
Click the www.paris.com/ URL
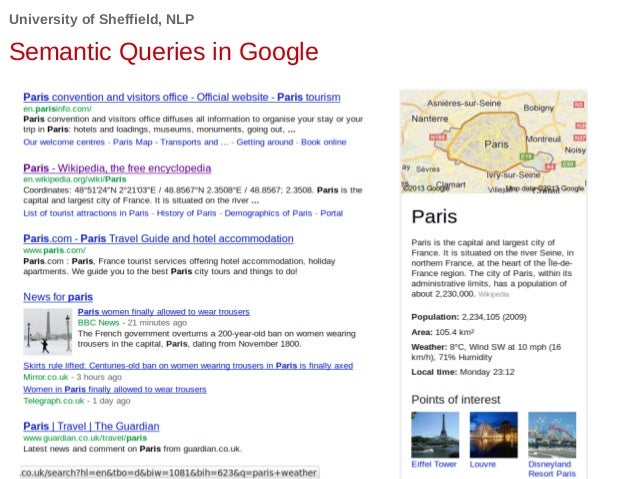point(55,250)
